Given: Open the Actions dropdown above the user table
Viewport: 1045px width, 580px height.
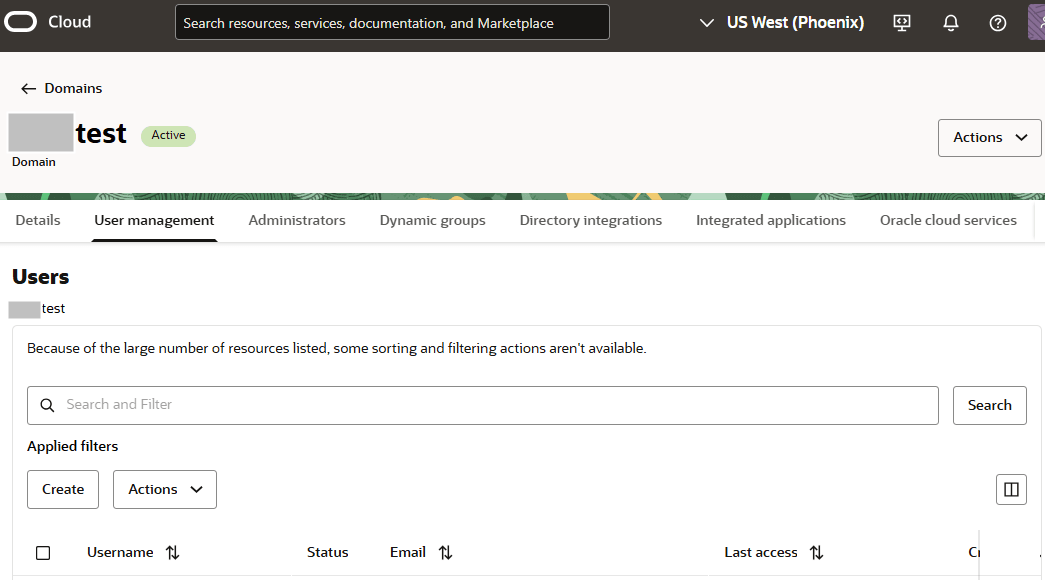Looking at the screenshot, I should [x=164, y=489].
